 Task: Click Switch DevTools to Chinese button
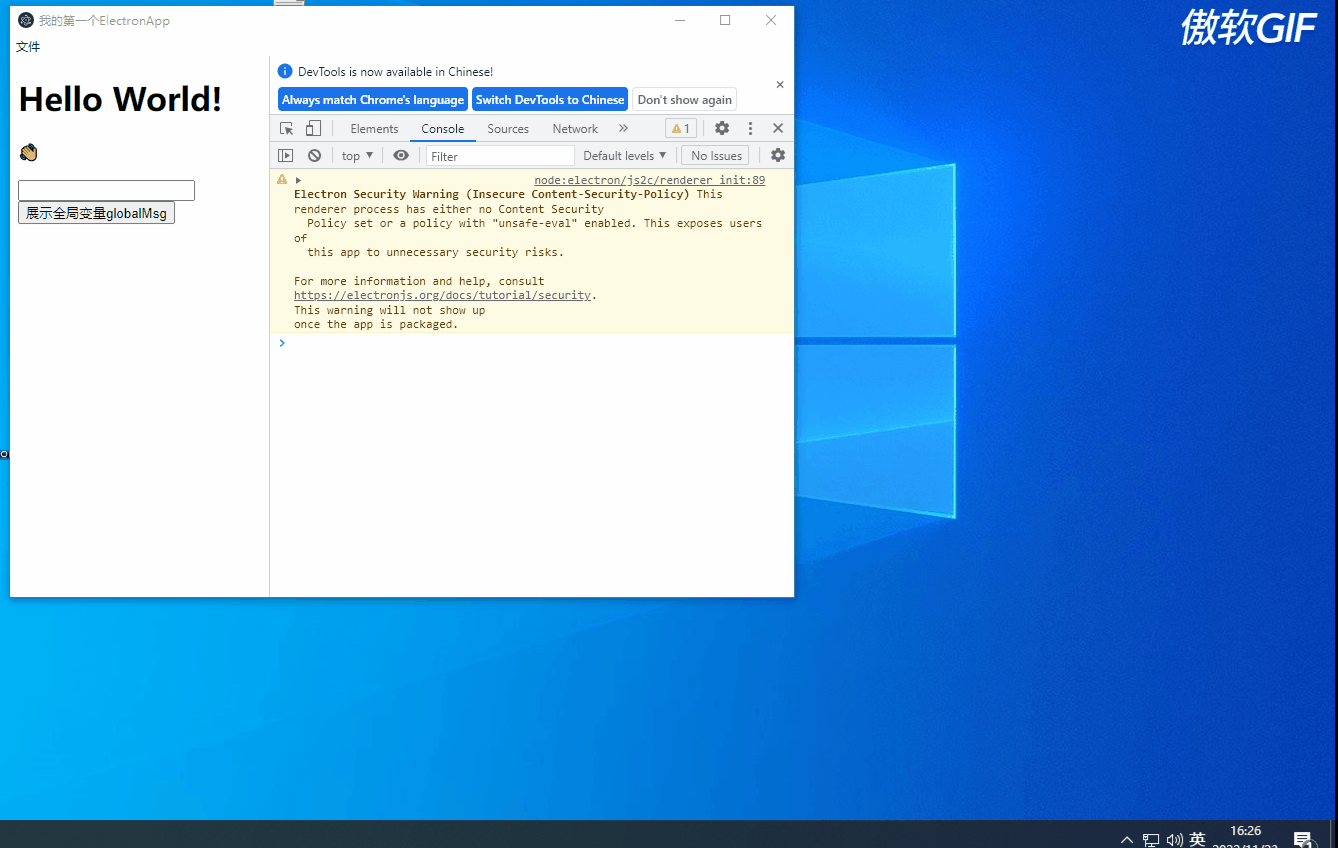550,99
